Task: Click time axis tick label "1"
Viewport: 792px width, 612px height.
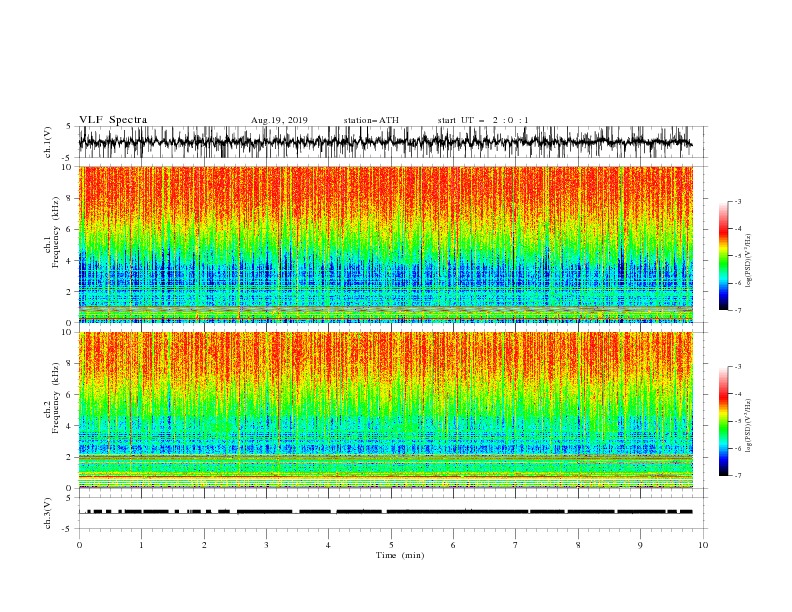Action: click(141, 545)
